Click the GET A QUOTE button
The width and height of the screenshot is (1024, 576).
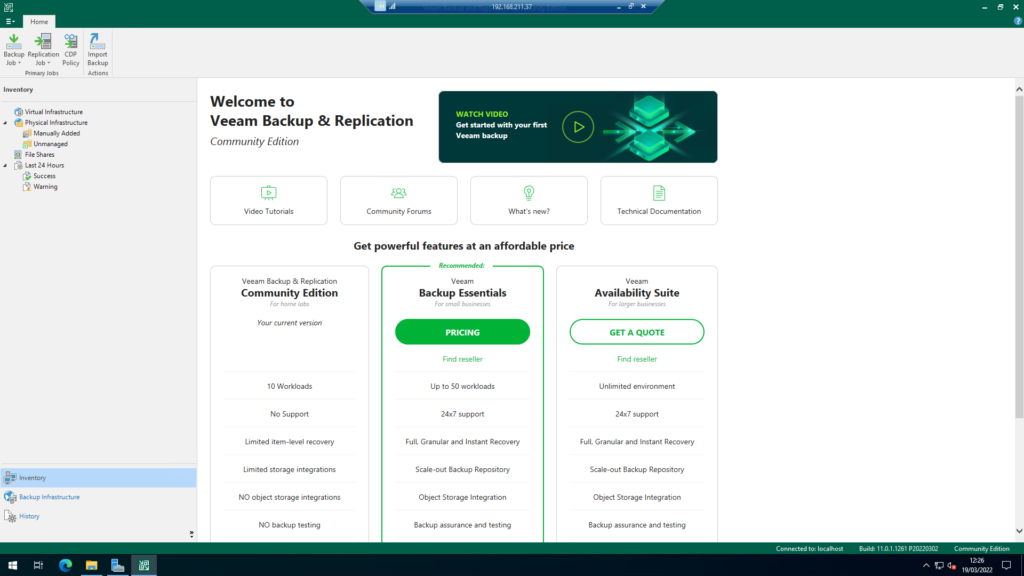click(637, 332)
